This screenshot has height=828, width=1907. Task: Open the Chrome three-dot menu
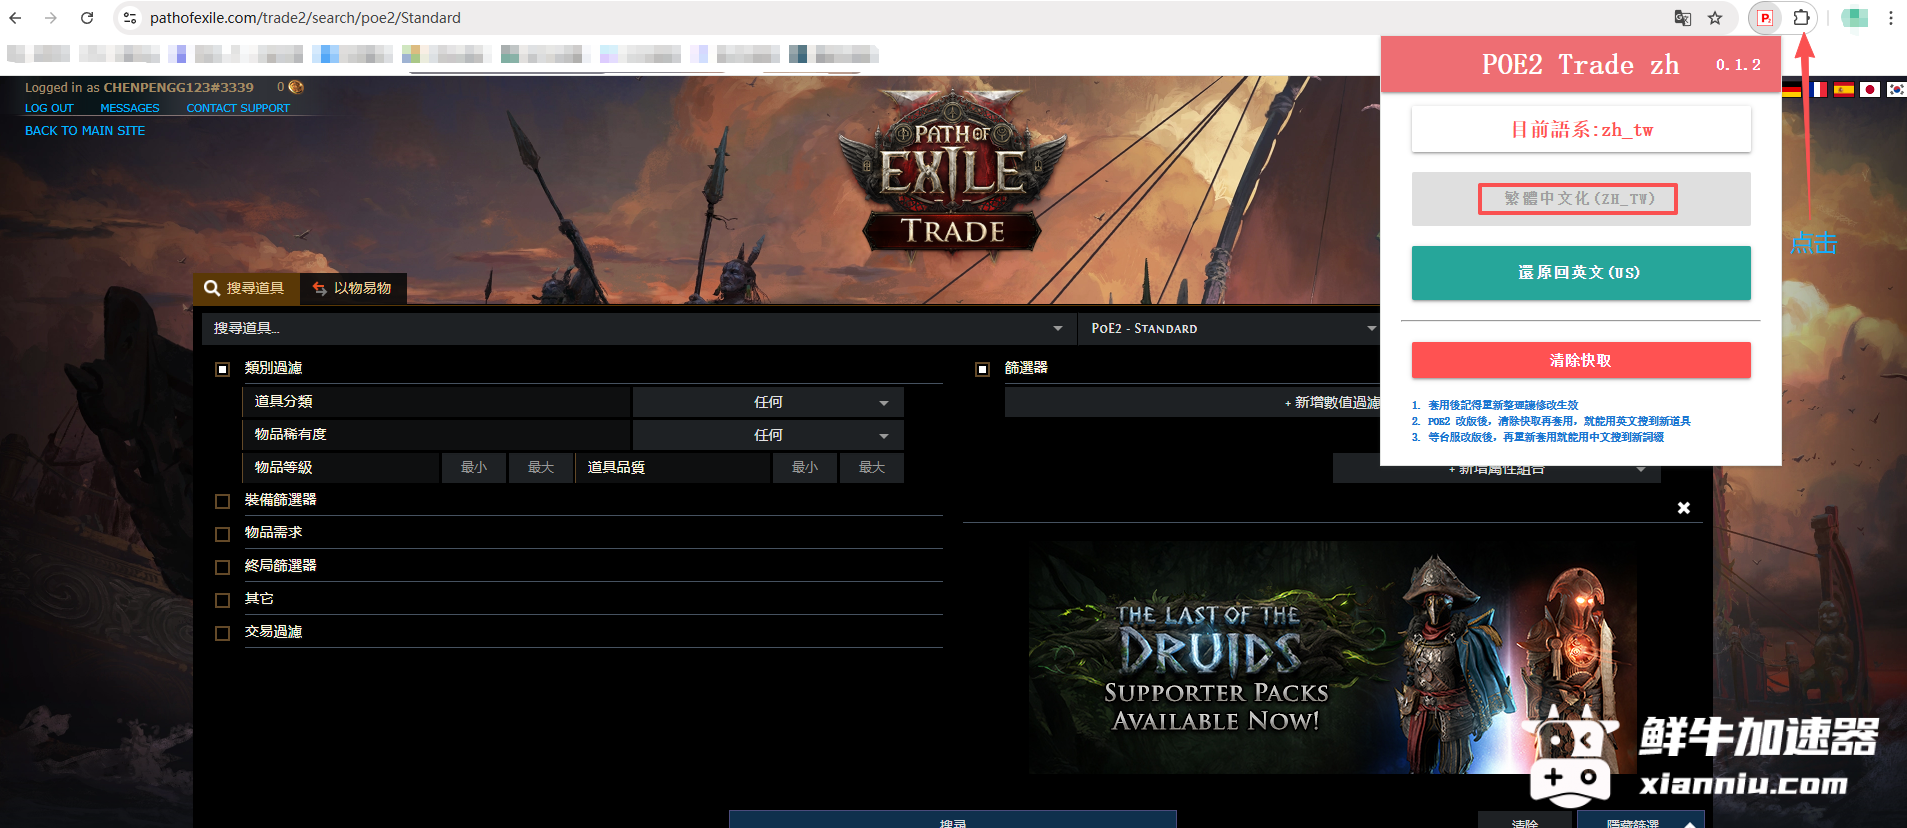click(1890, 18)
